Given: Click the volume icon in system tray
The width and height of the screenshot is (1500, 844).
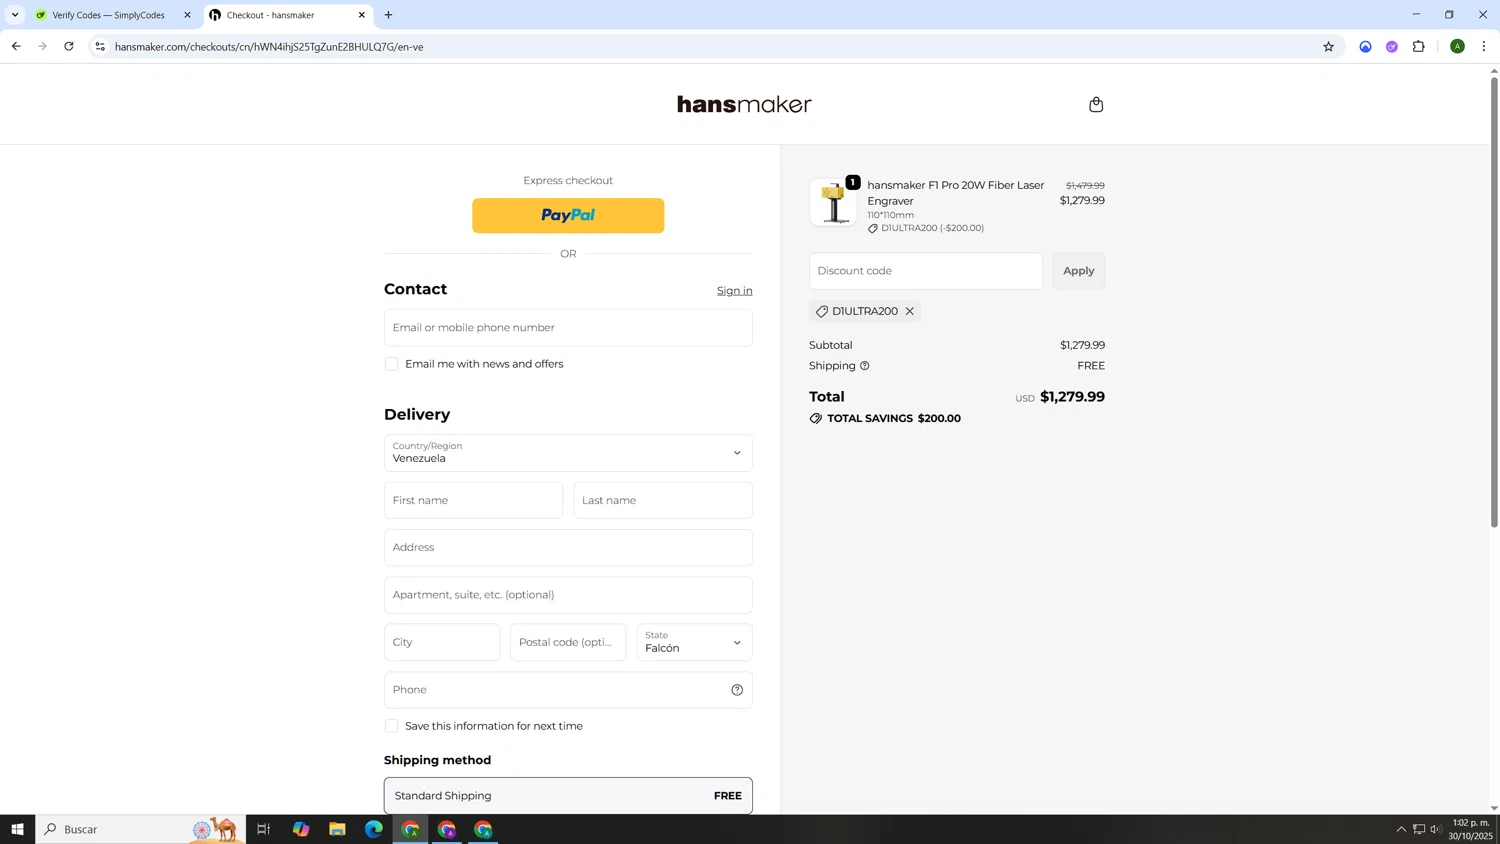Looking at the screenshot, I should click(x=1436, y=829).
